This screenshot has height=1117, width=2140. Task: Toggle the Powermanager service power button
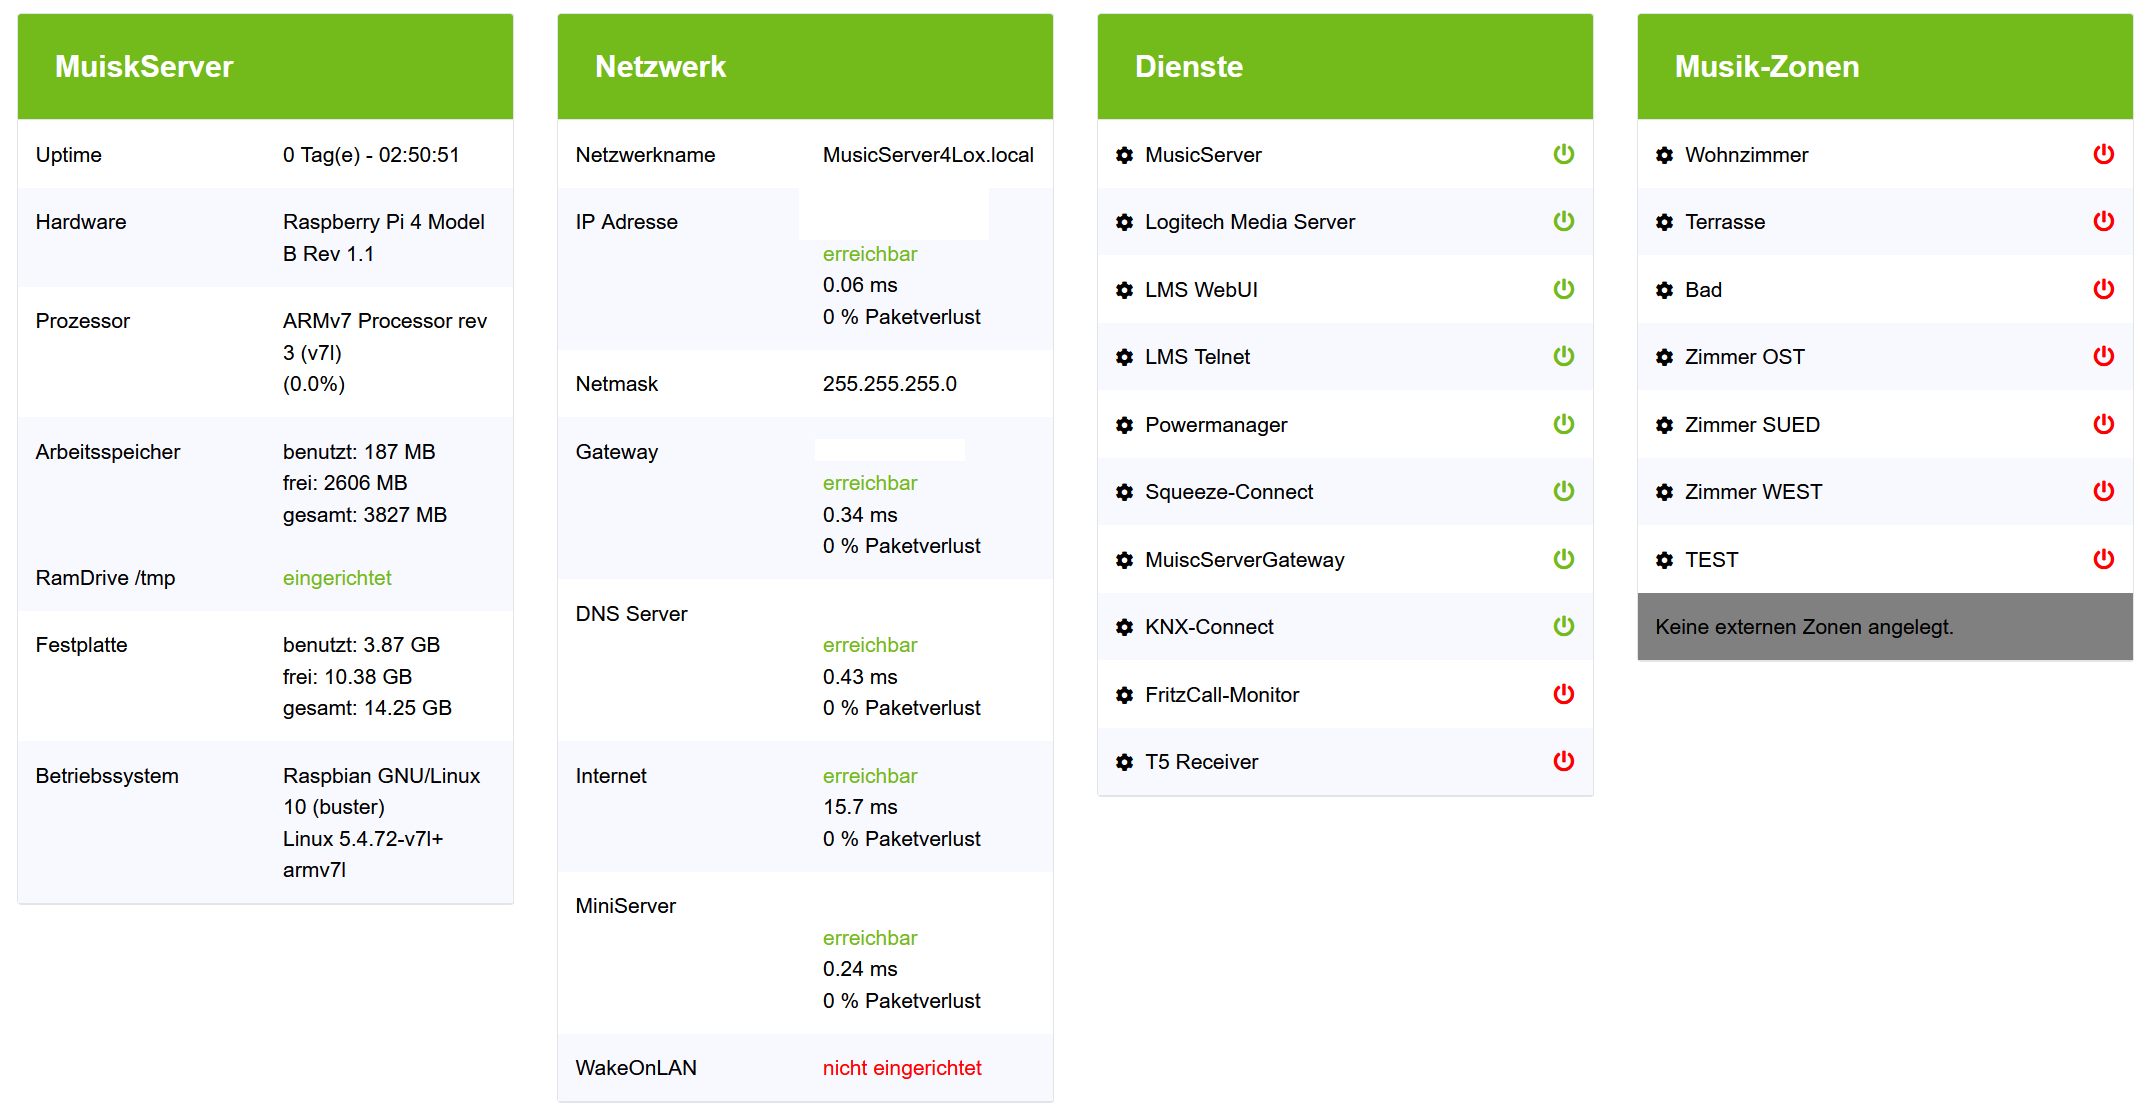click(1564, 424)
